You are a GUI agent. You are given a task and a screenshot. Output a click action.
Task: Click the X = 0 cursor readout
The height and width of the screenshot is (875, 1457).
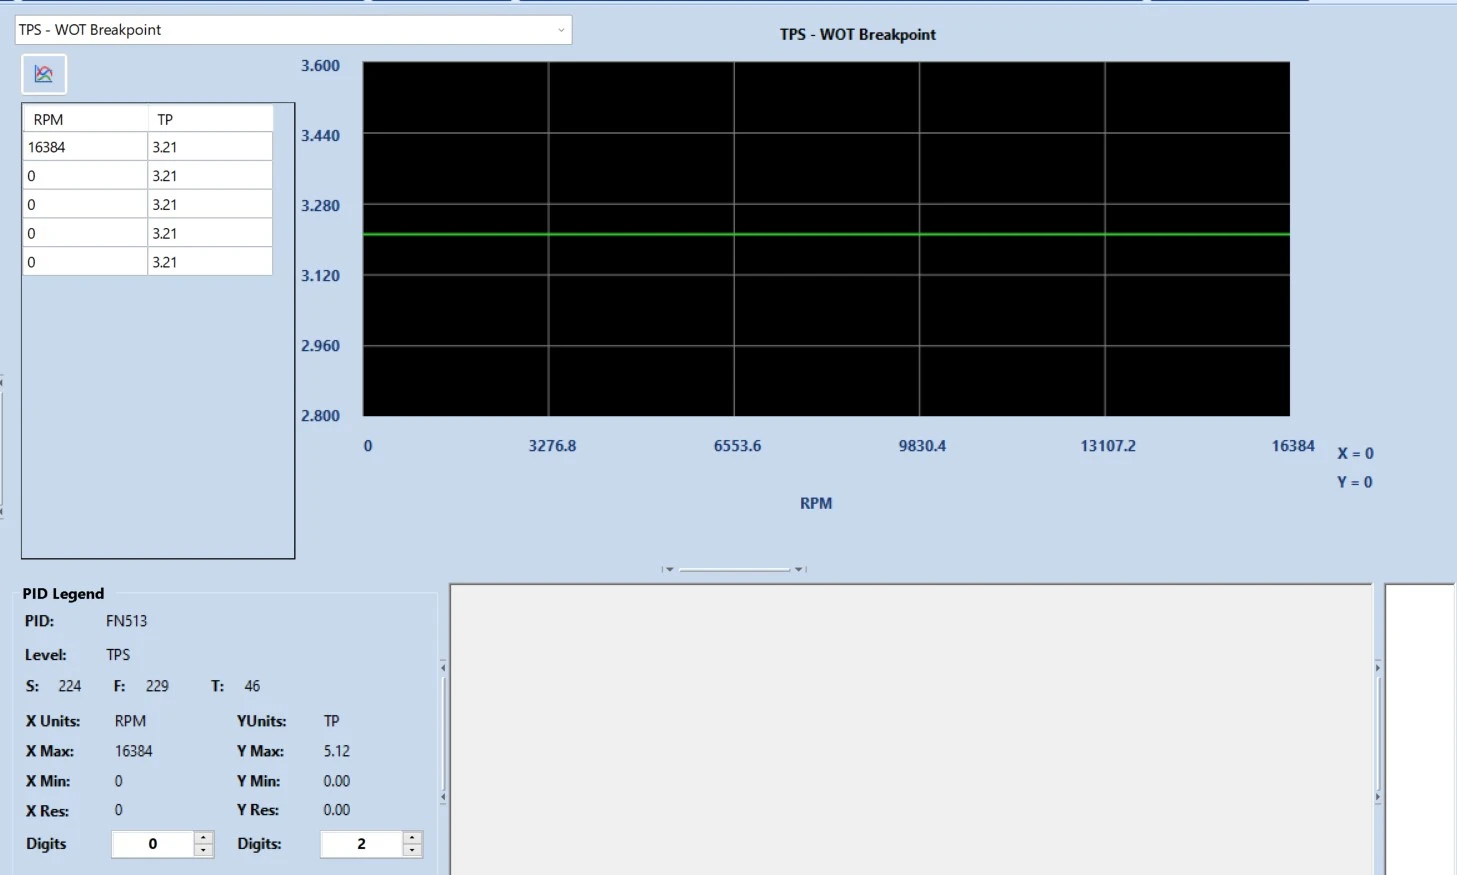1355,453
